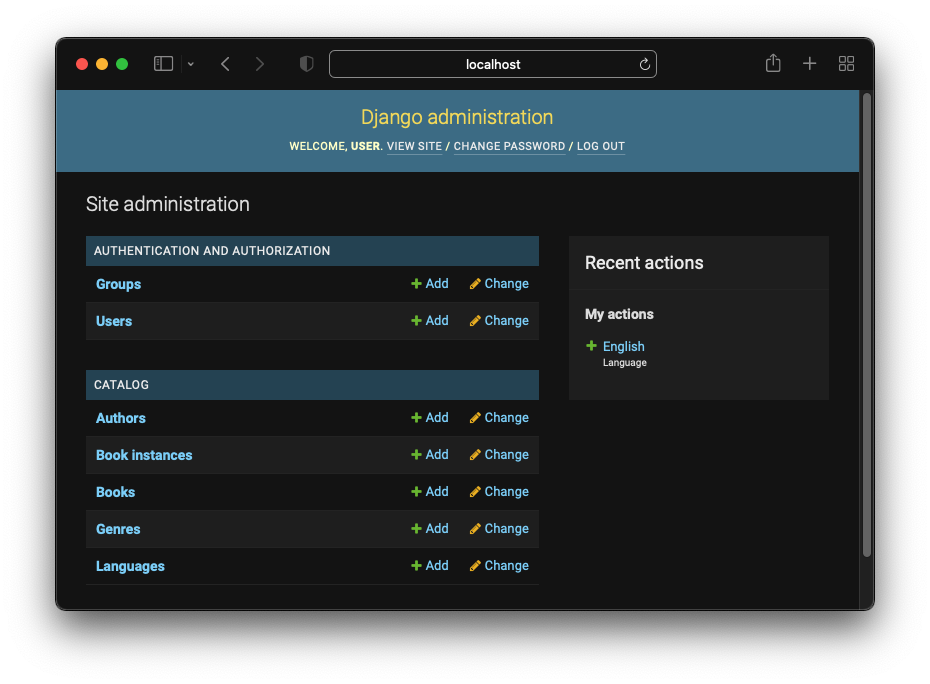The image size is (930, 684).
Task: Click Change for Groups
Action: click(499, 284)
